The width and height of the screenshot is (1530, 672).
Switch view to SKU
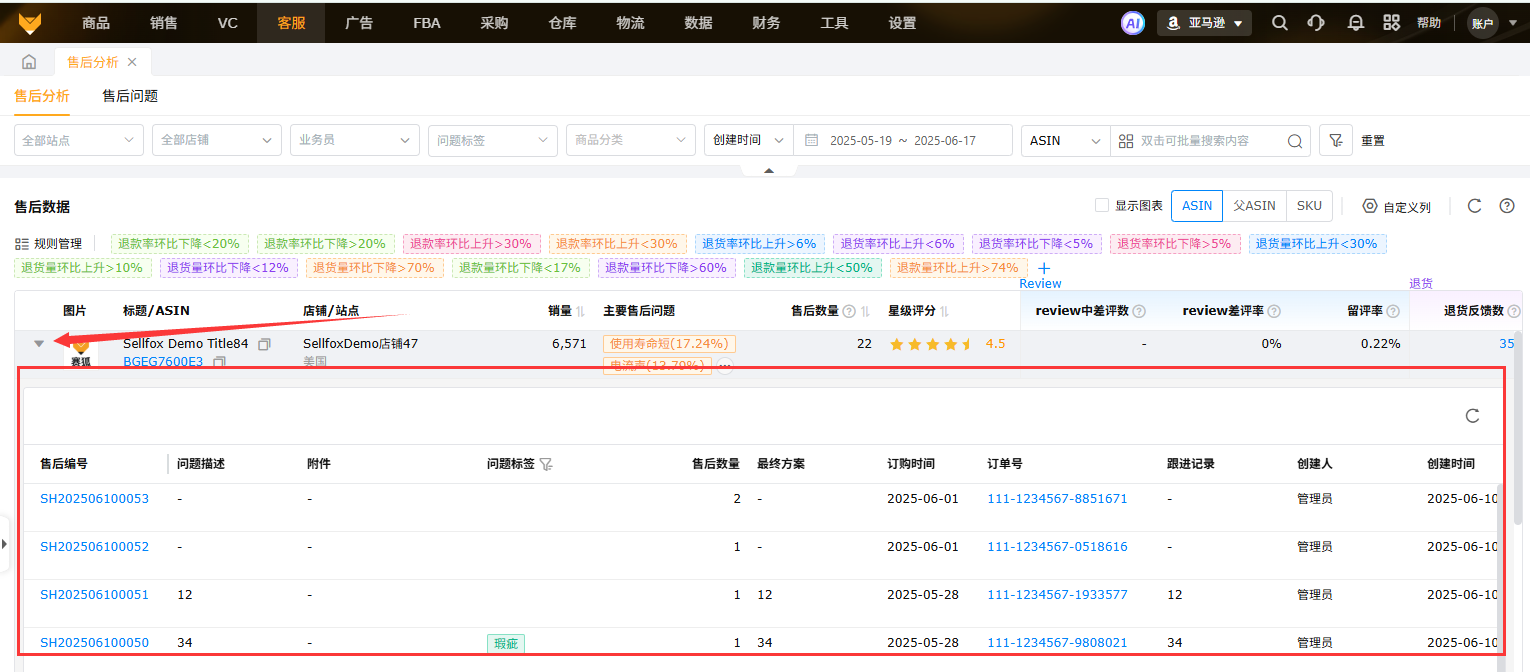pos(1308,206)
